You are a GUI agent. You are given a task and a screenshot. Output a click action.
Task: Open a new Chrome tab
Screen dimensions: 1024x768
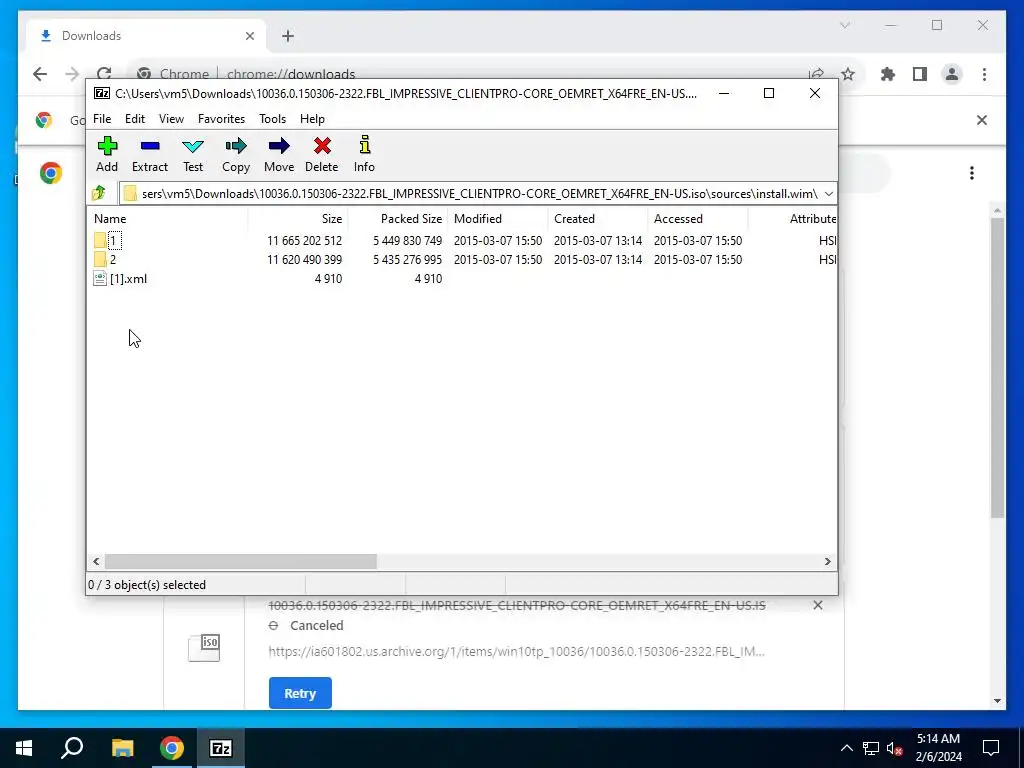[288, 36]
